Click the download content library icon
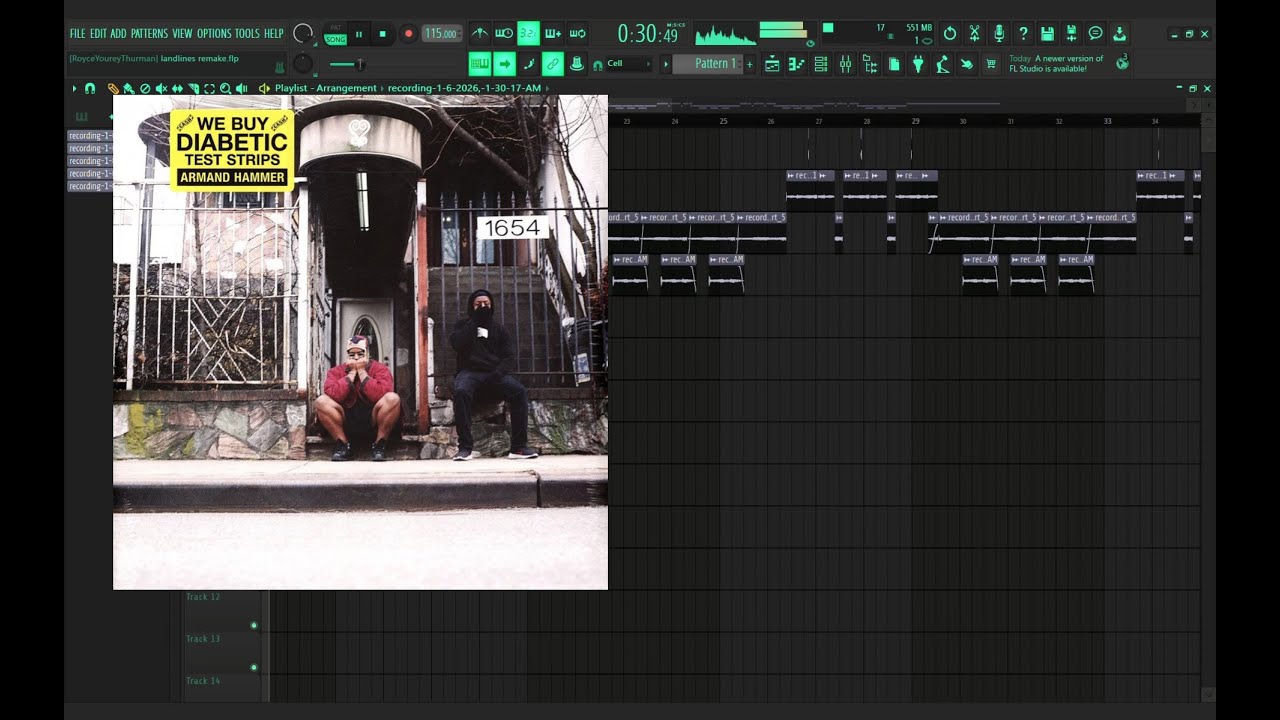The width and height of the screenshot is (1280, 720). tap(1119, 33)
